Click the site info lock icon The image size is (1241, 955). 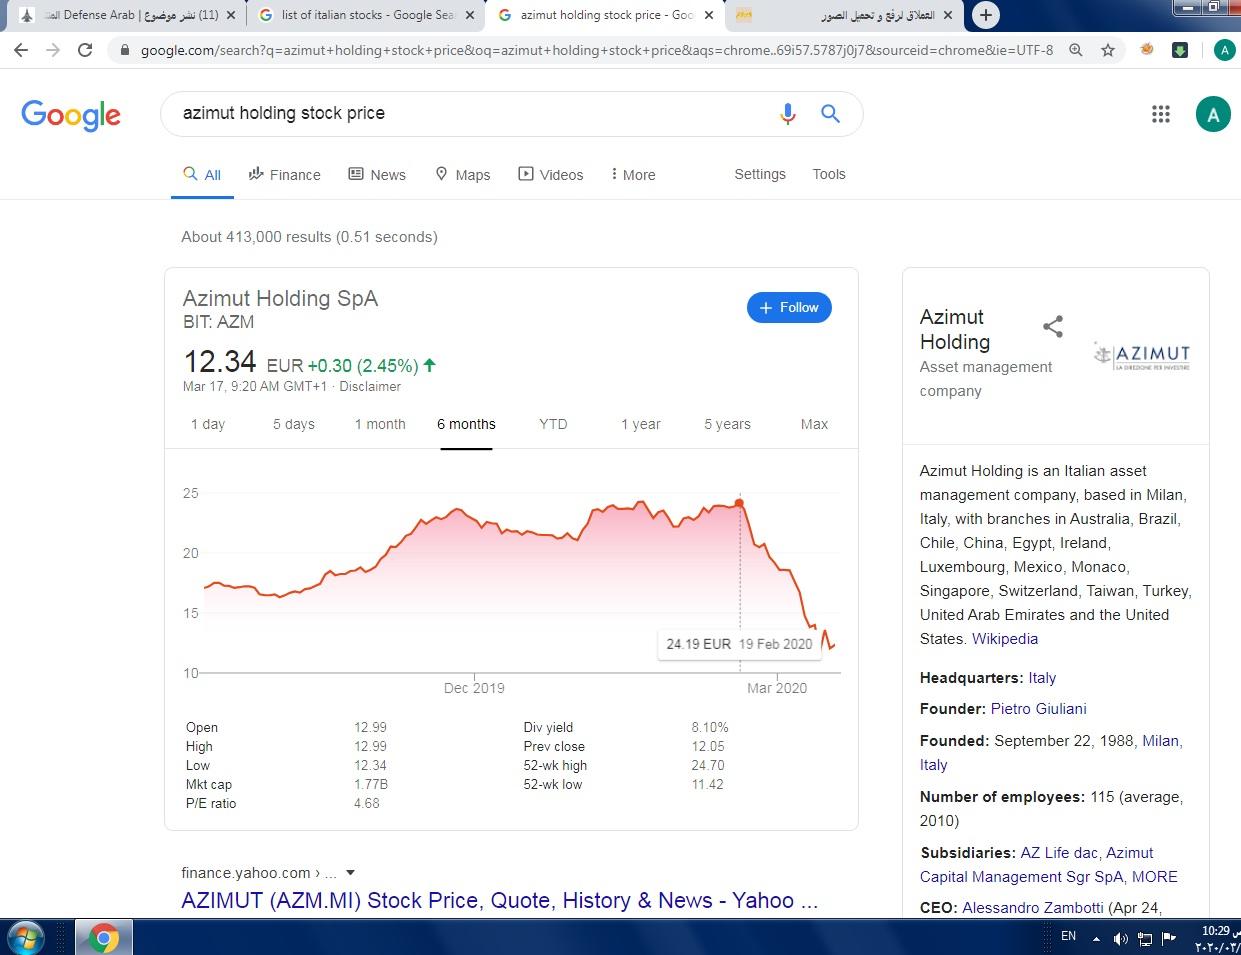coord(124,50)
